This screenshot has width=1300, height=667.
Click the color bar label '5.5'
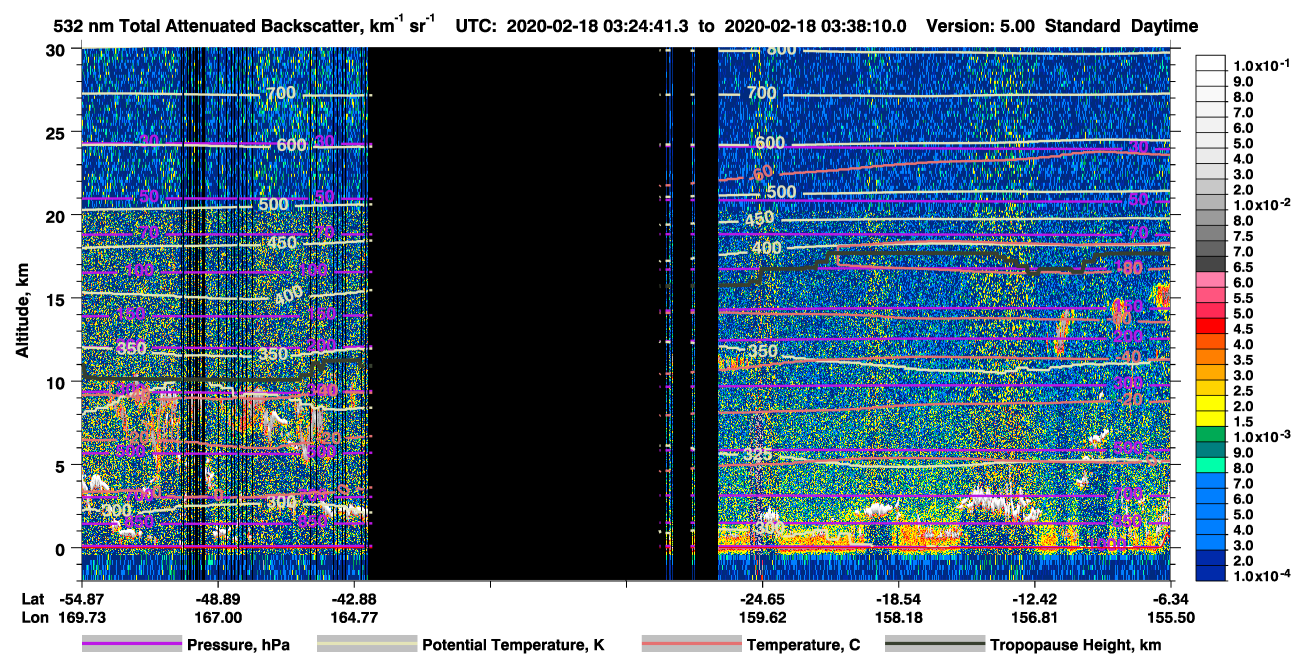pos(1243,297)
